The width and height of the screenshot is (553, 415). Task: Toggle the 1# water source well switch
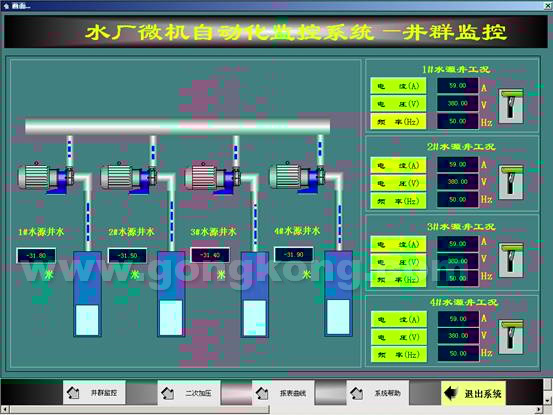pos(511,106)
